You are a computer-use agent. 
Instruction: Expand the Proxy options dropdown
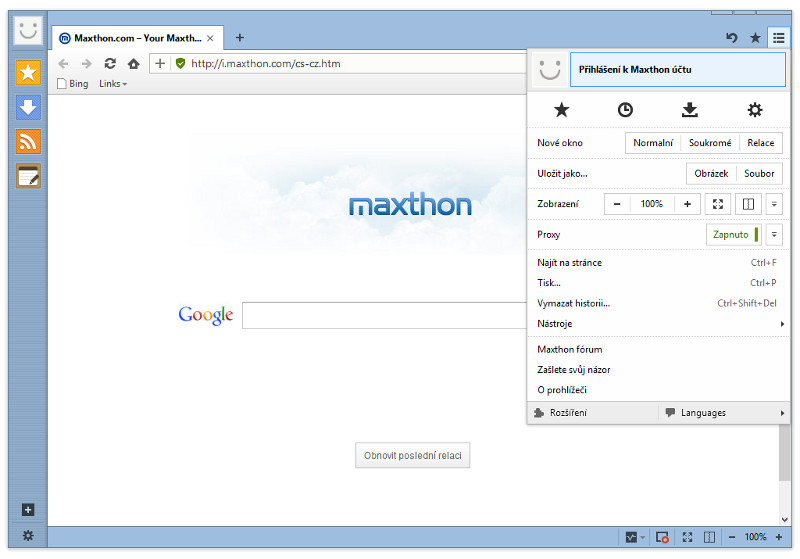coord(774,235)
